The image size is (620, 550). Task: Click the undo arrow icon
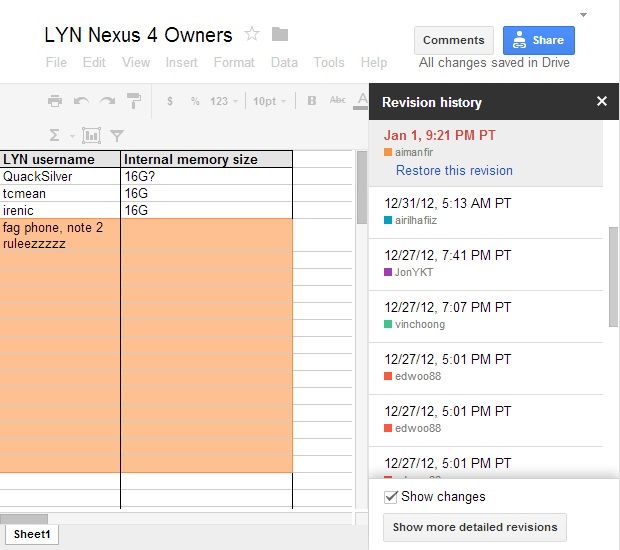tap(81, 101)
